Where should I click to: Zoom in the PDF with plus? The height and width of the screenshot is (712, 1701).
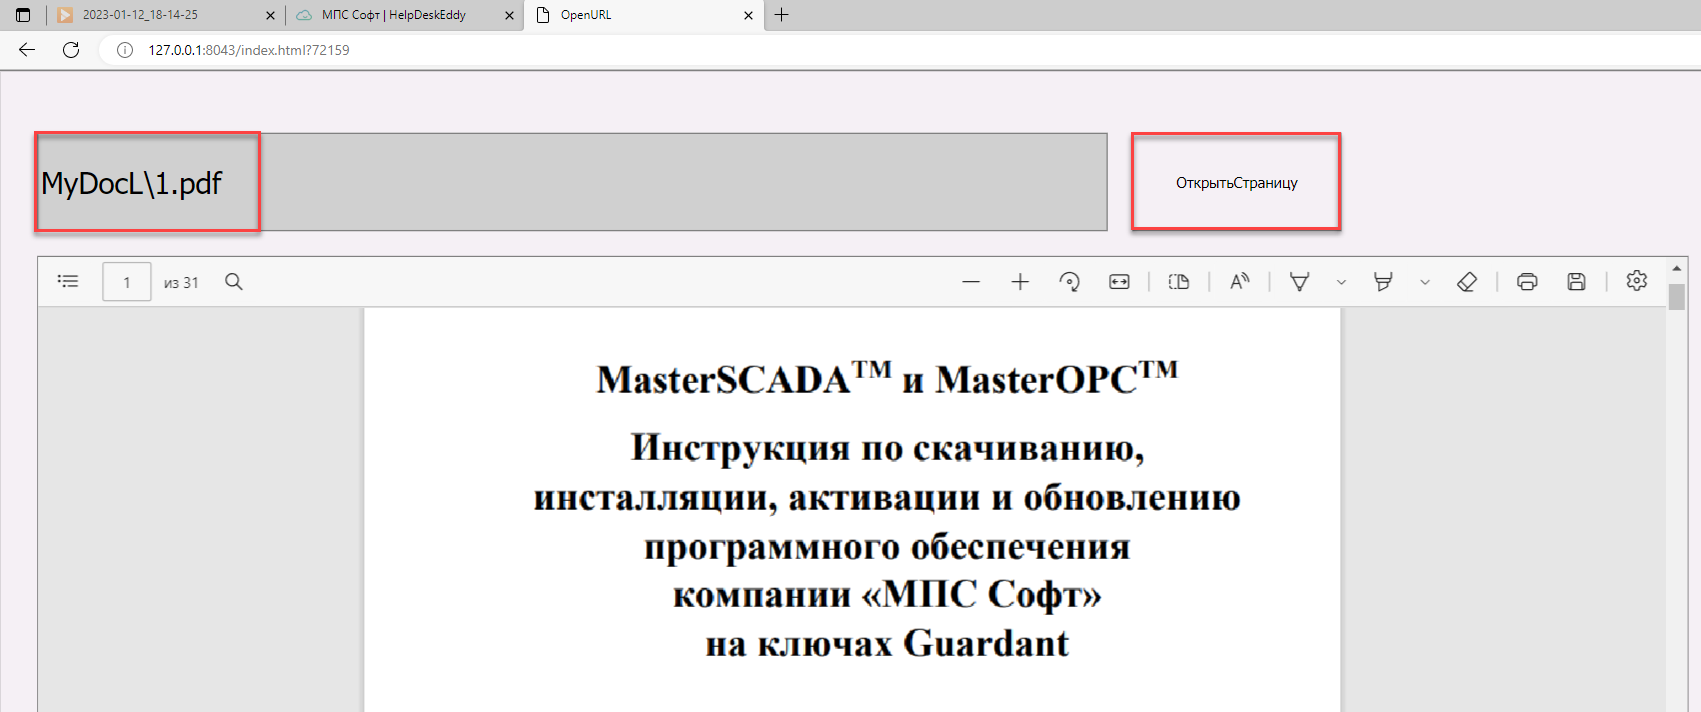click(1020, 282)
